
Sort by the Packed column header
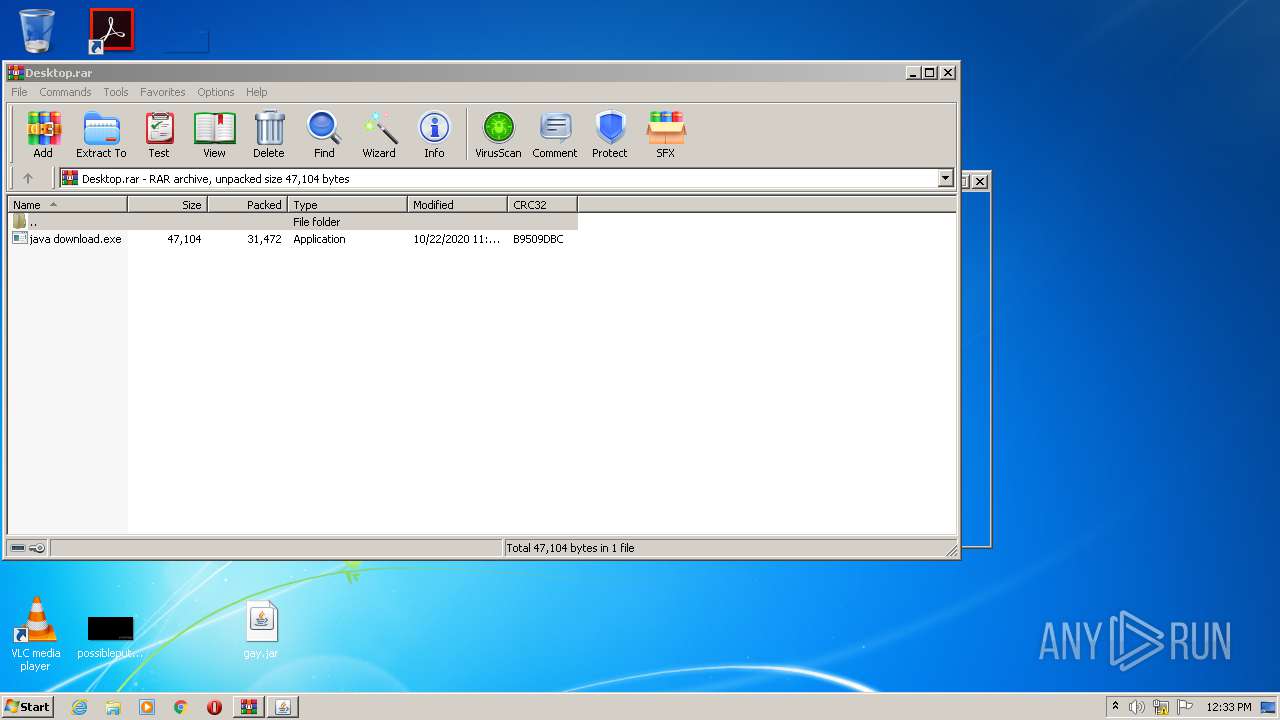pyautogui.click(x=248, y=205)
